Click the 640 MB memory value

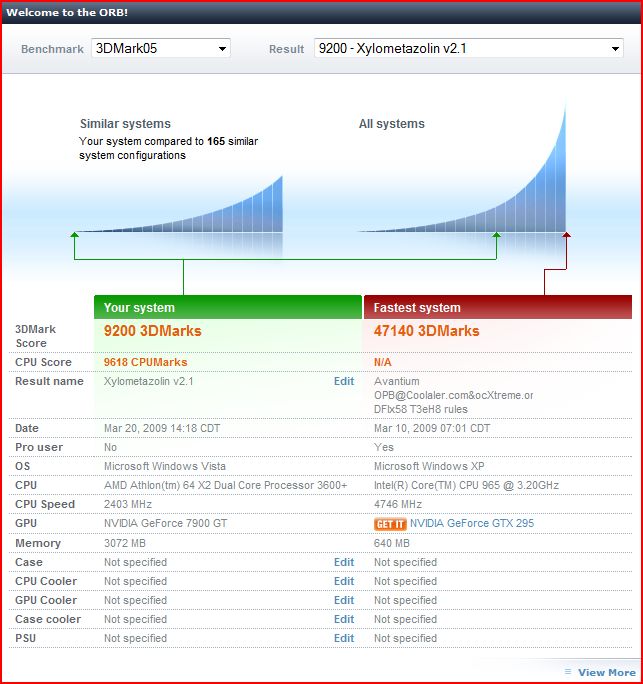point(391,544)
